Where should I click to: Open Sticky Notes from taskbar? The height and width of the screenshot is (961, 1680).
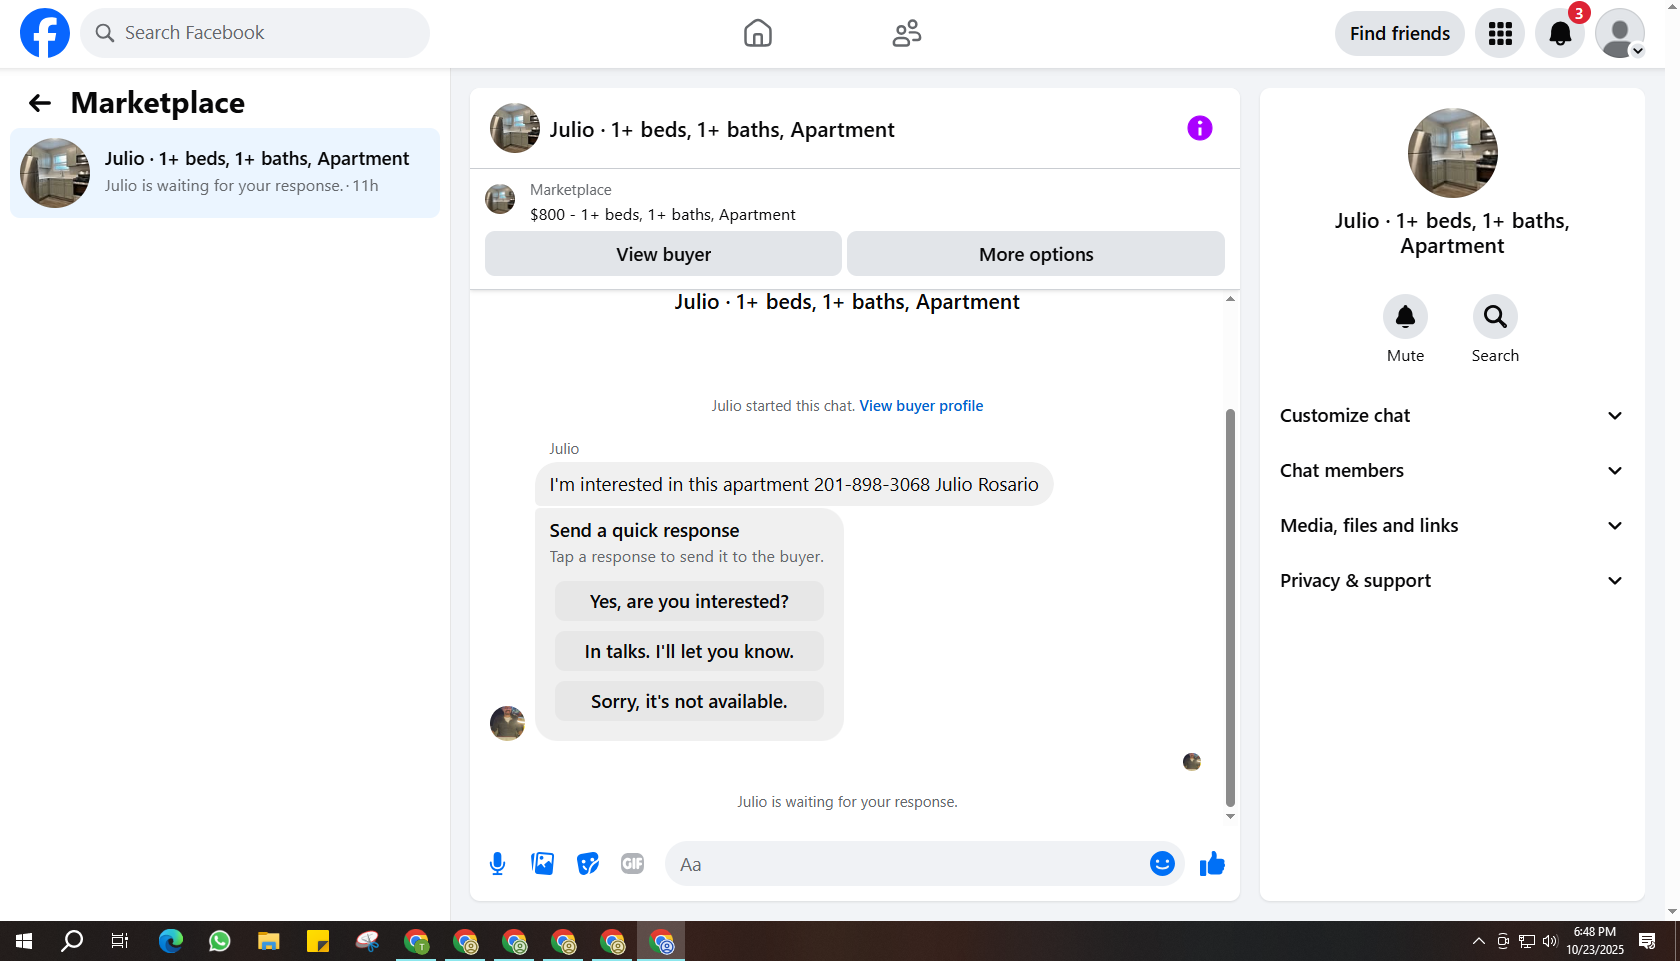click(318, 941)
